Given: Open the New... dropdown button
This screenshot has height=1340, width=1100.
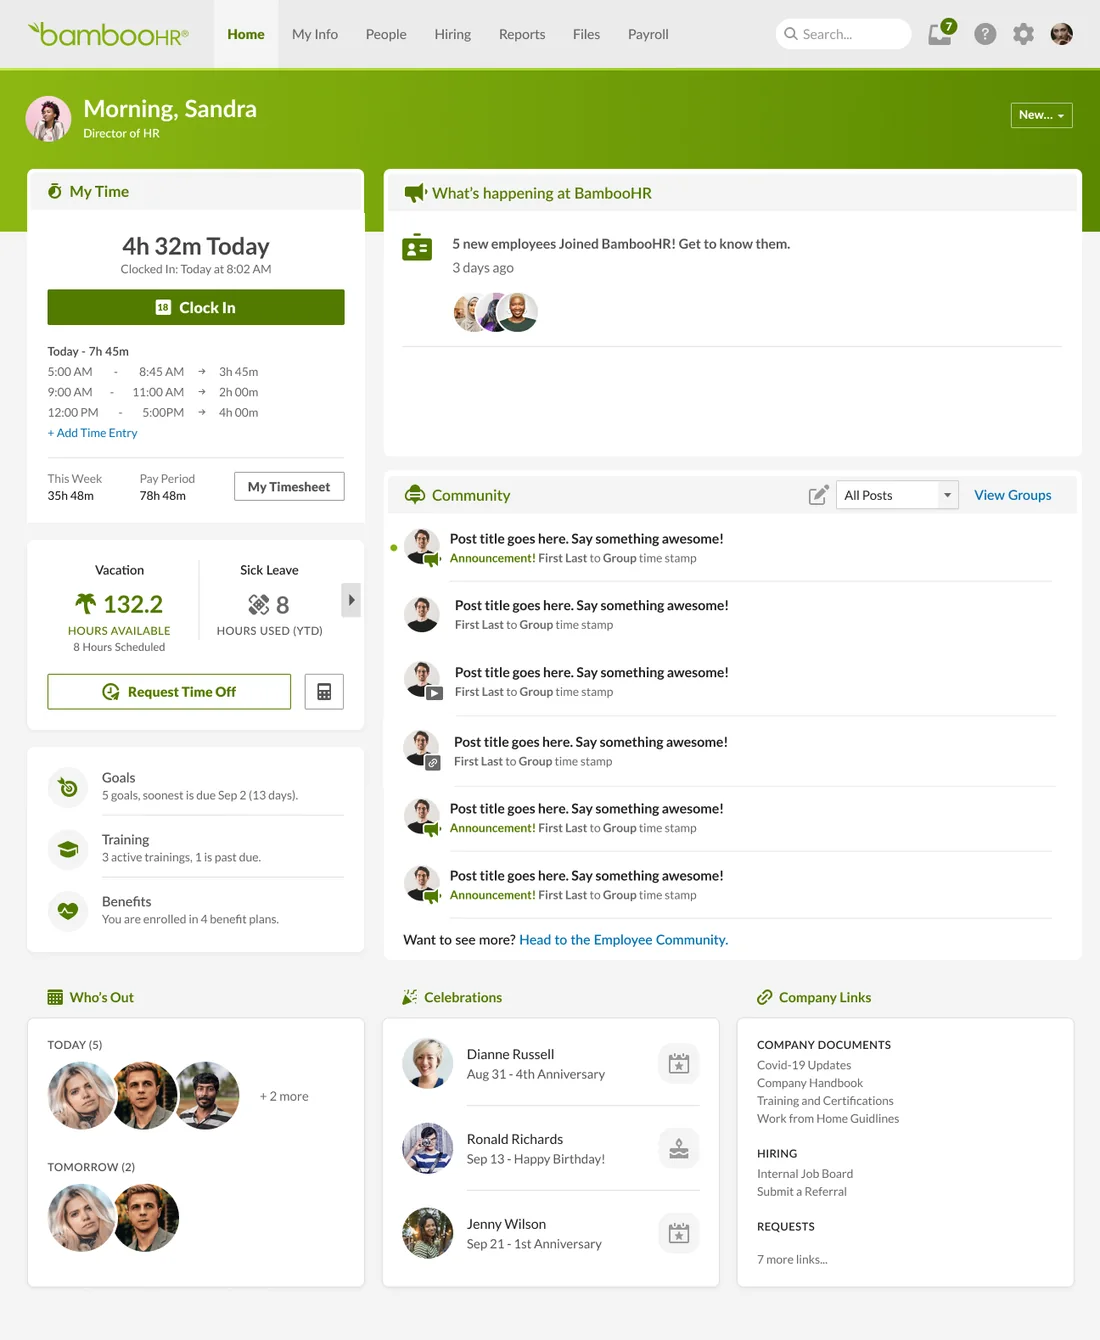Looking at the screenshot, I should pyautogui.click(x=1041, y=115).
